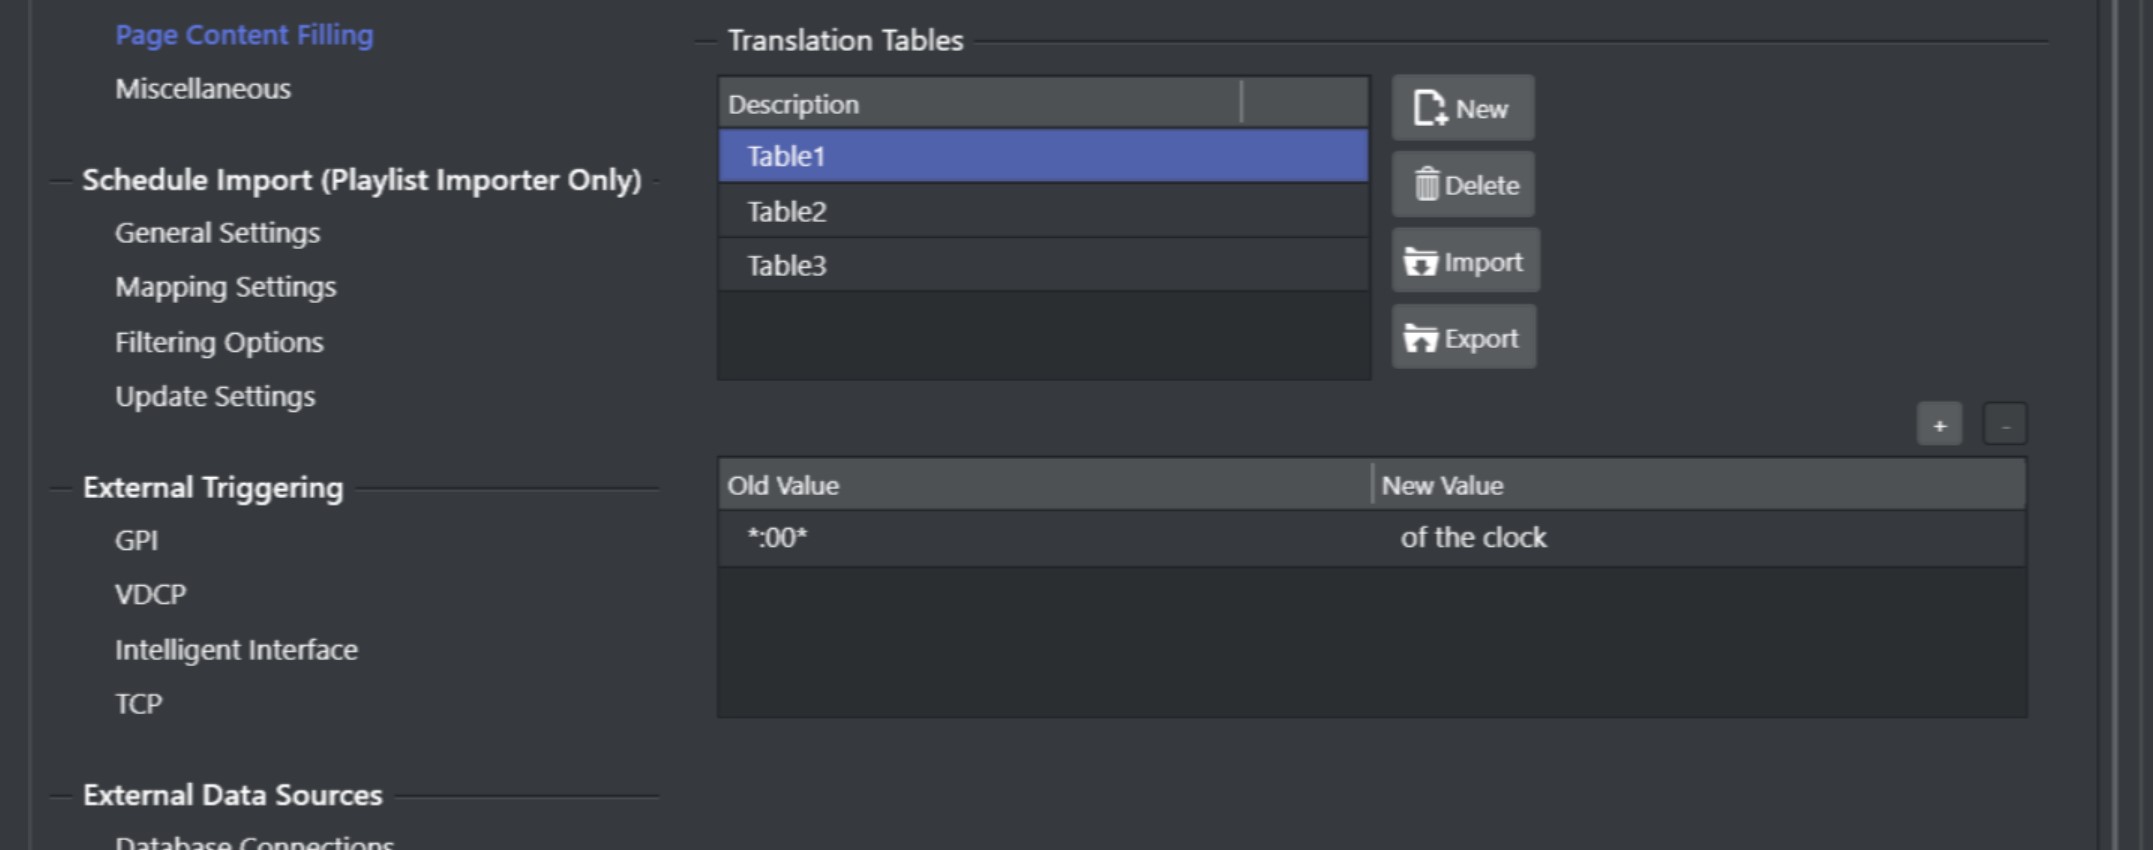Click the Delete trash can icon
2153x850 pixels.
(x=1426, y=185)
